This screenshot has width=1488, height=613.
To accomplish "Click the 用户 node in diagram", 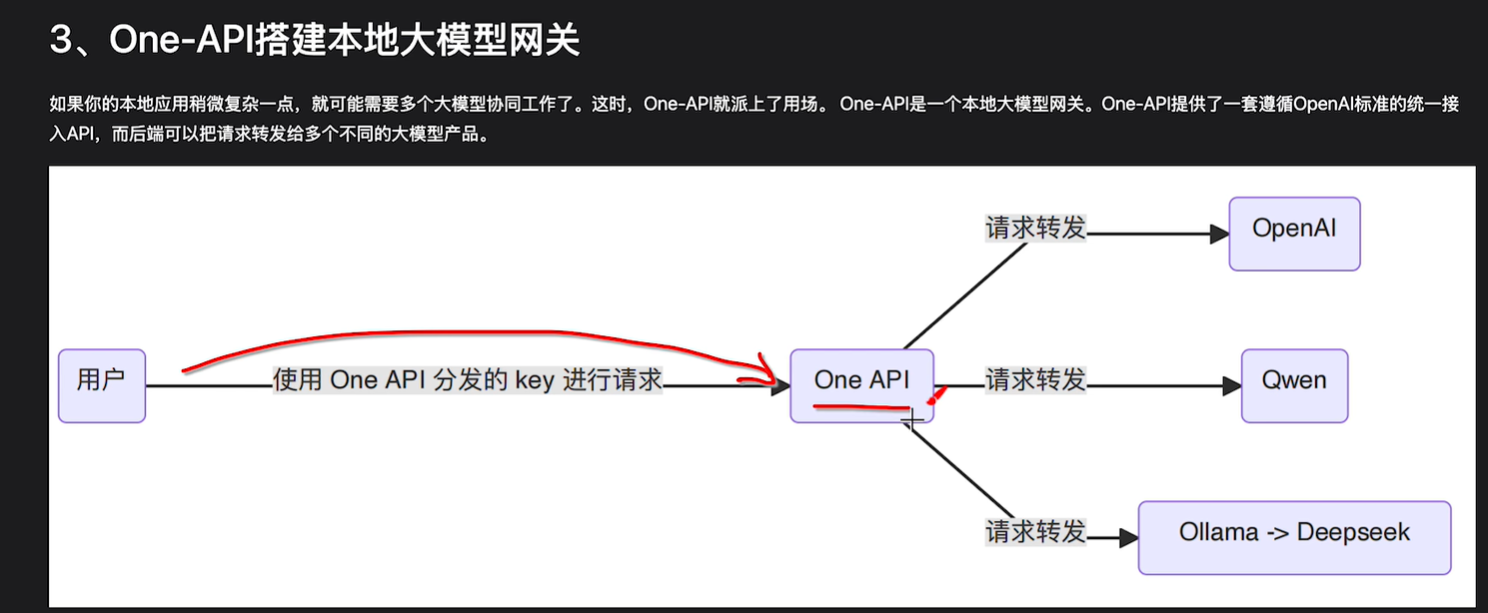I will pos(102,386).
